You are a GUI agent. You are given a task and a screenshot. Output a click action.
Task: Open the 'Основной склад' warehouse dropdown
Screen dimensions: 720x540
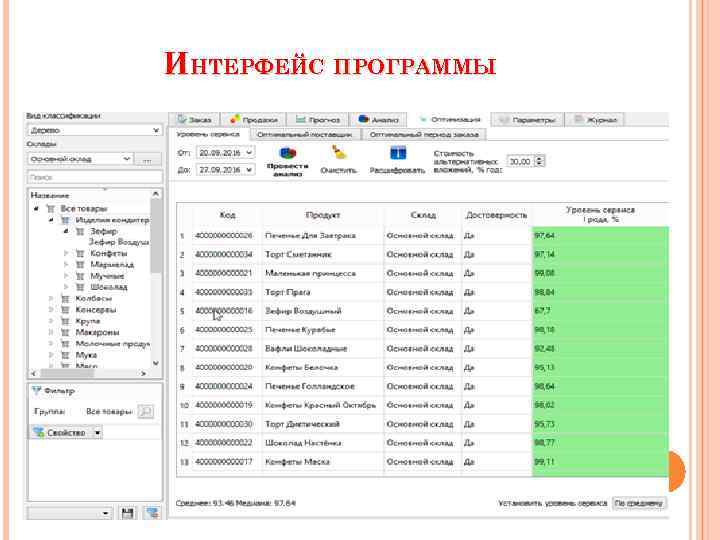(x=126, y=159)
